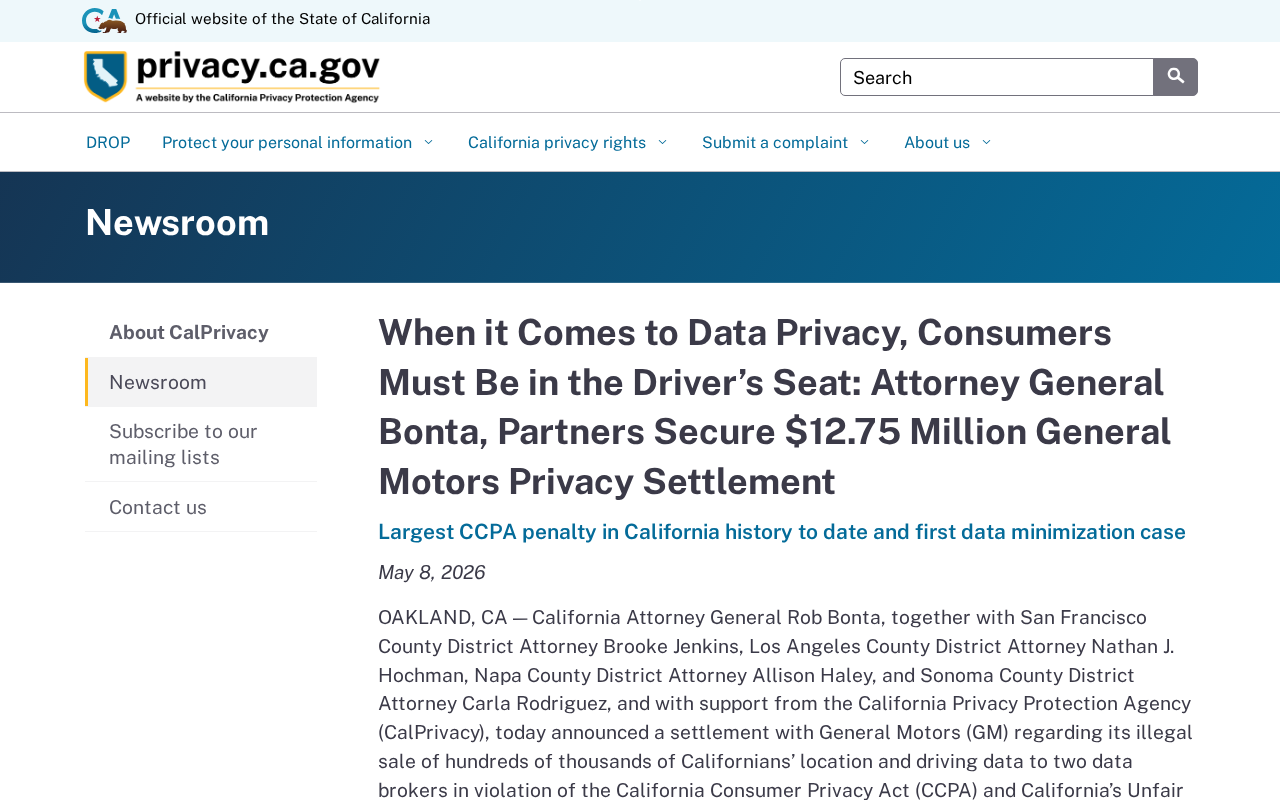Click into the Search text field
The image size is (1280, 800).
point(997,77)
